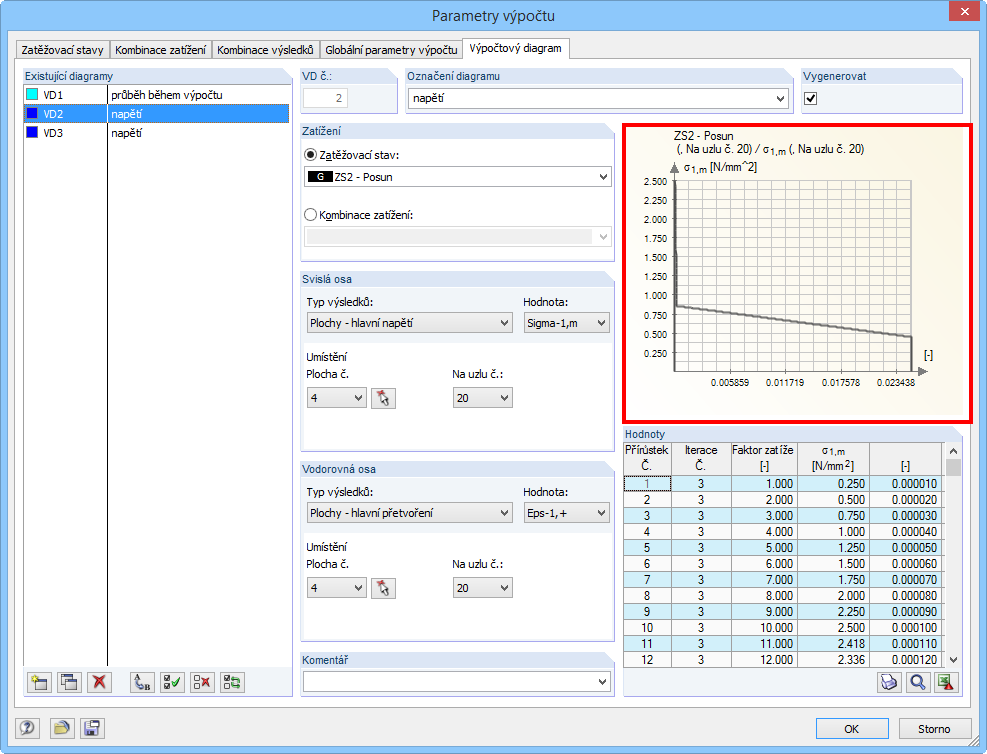Click the magnifier icon under the table

(x=918, y=682)
